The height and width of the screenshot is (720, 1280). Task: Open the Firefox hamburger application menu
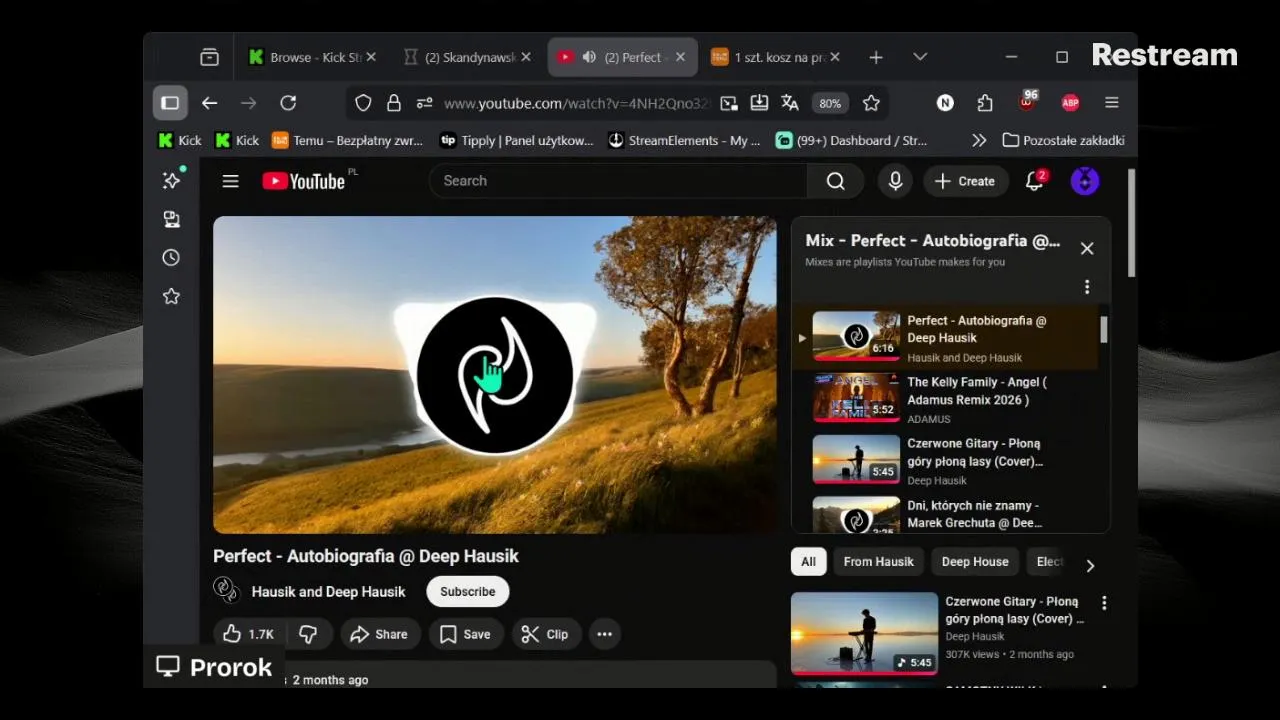point(1111,103)
